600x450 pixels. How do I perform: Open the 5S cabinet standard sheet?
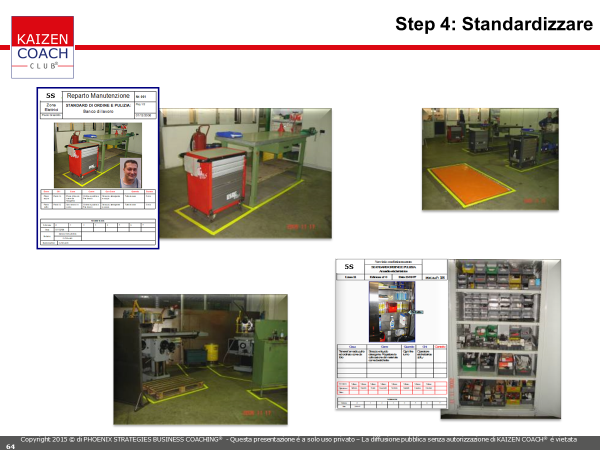tap(391, 334)
